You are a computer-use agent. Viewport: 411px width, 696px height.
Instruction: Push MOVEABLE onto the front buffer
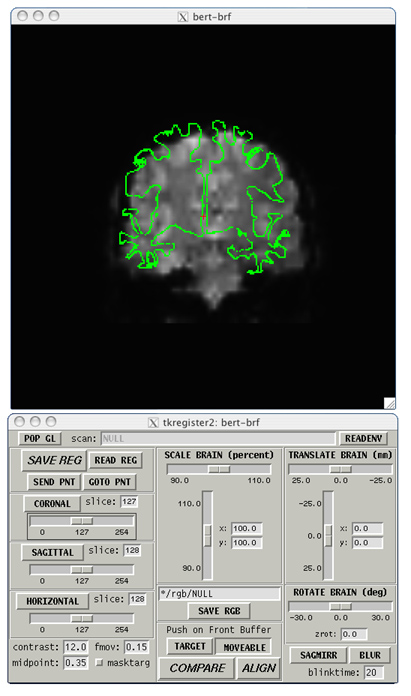245,647
